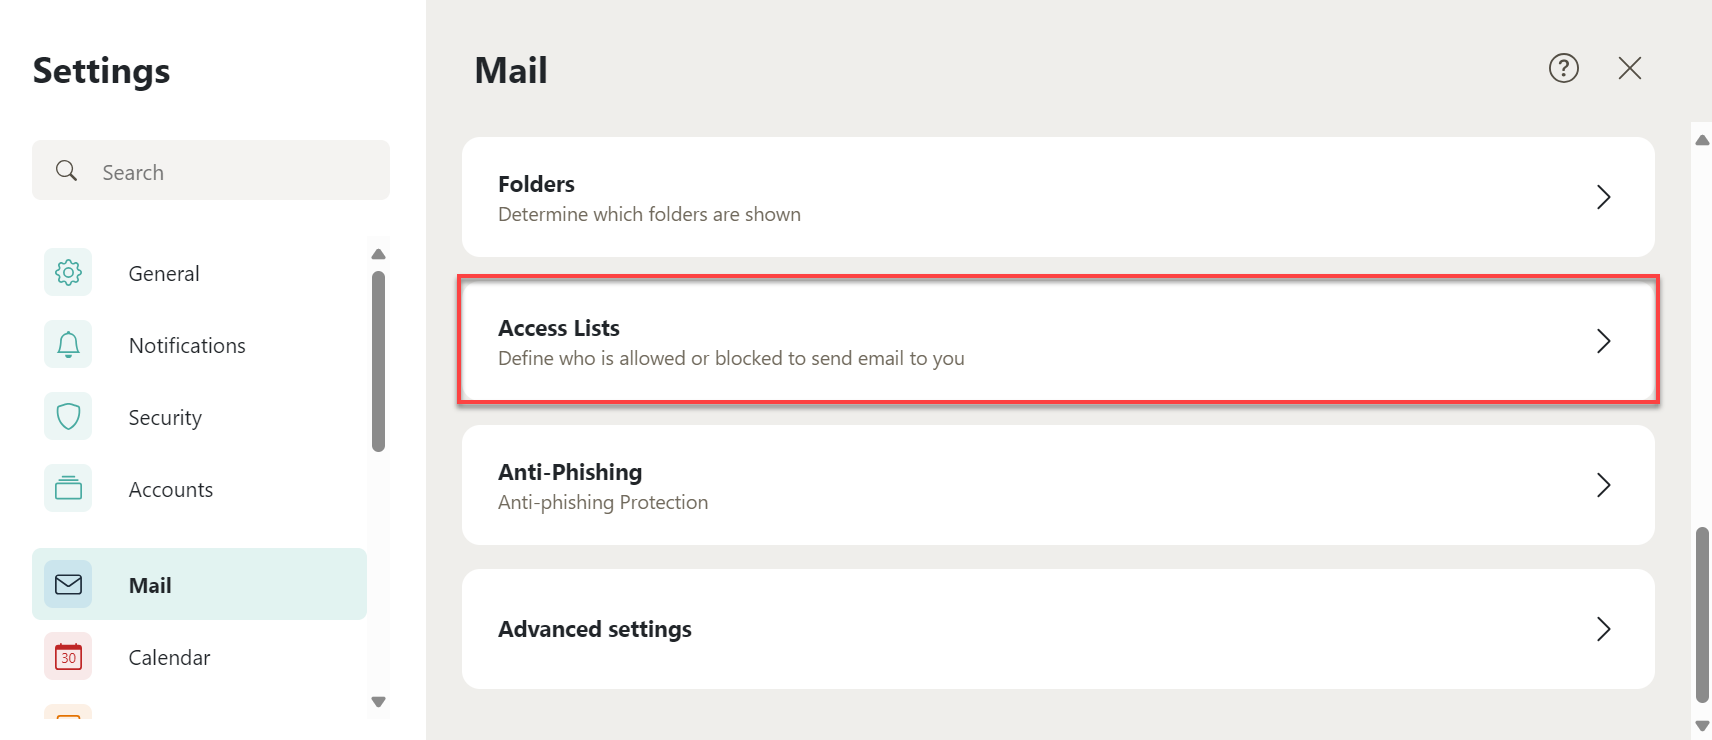The height and width of the screenshot is (740, 1712).
Task: Click the Mail envelope icon
Action: pos(67,584)
